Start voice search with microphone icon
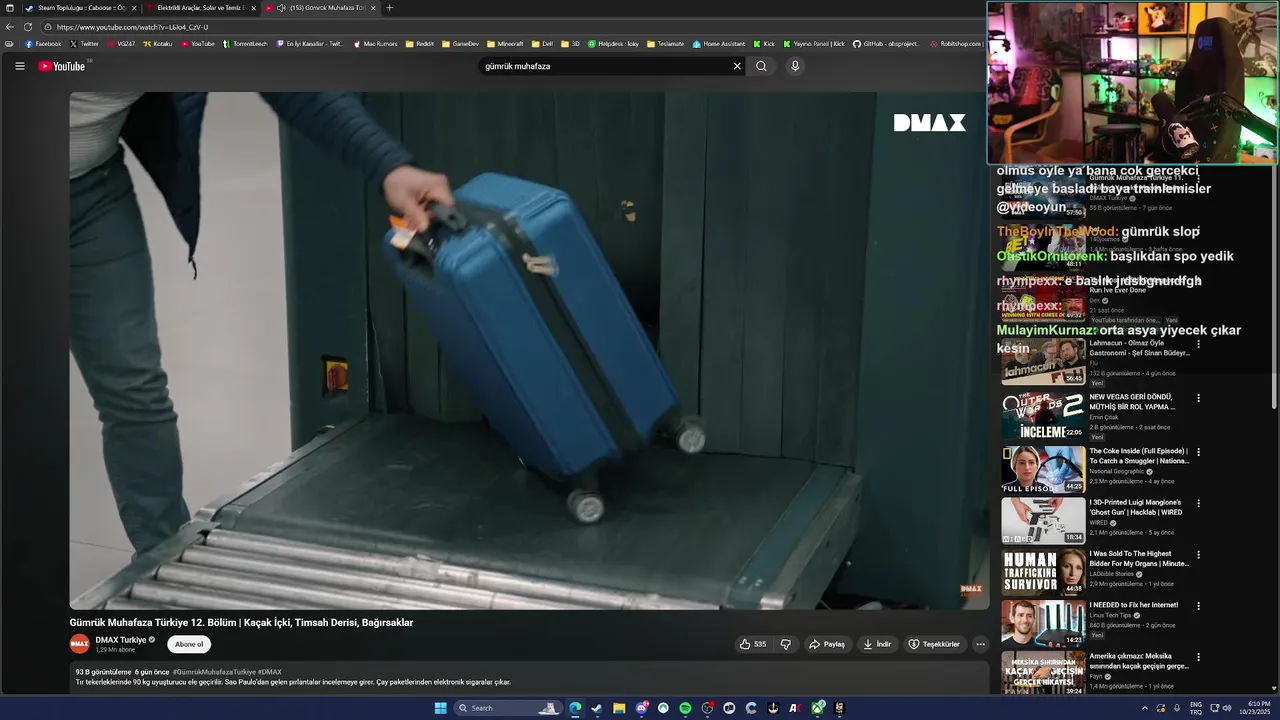Image resolution: width=1280 pixels, height=720 pixels. coord(795,66)
